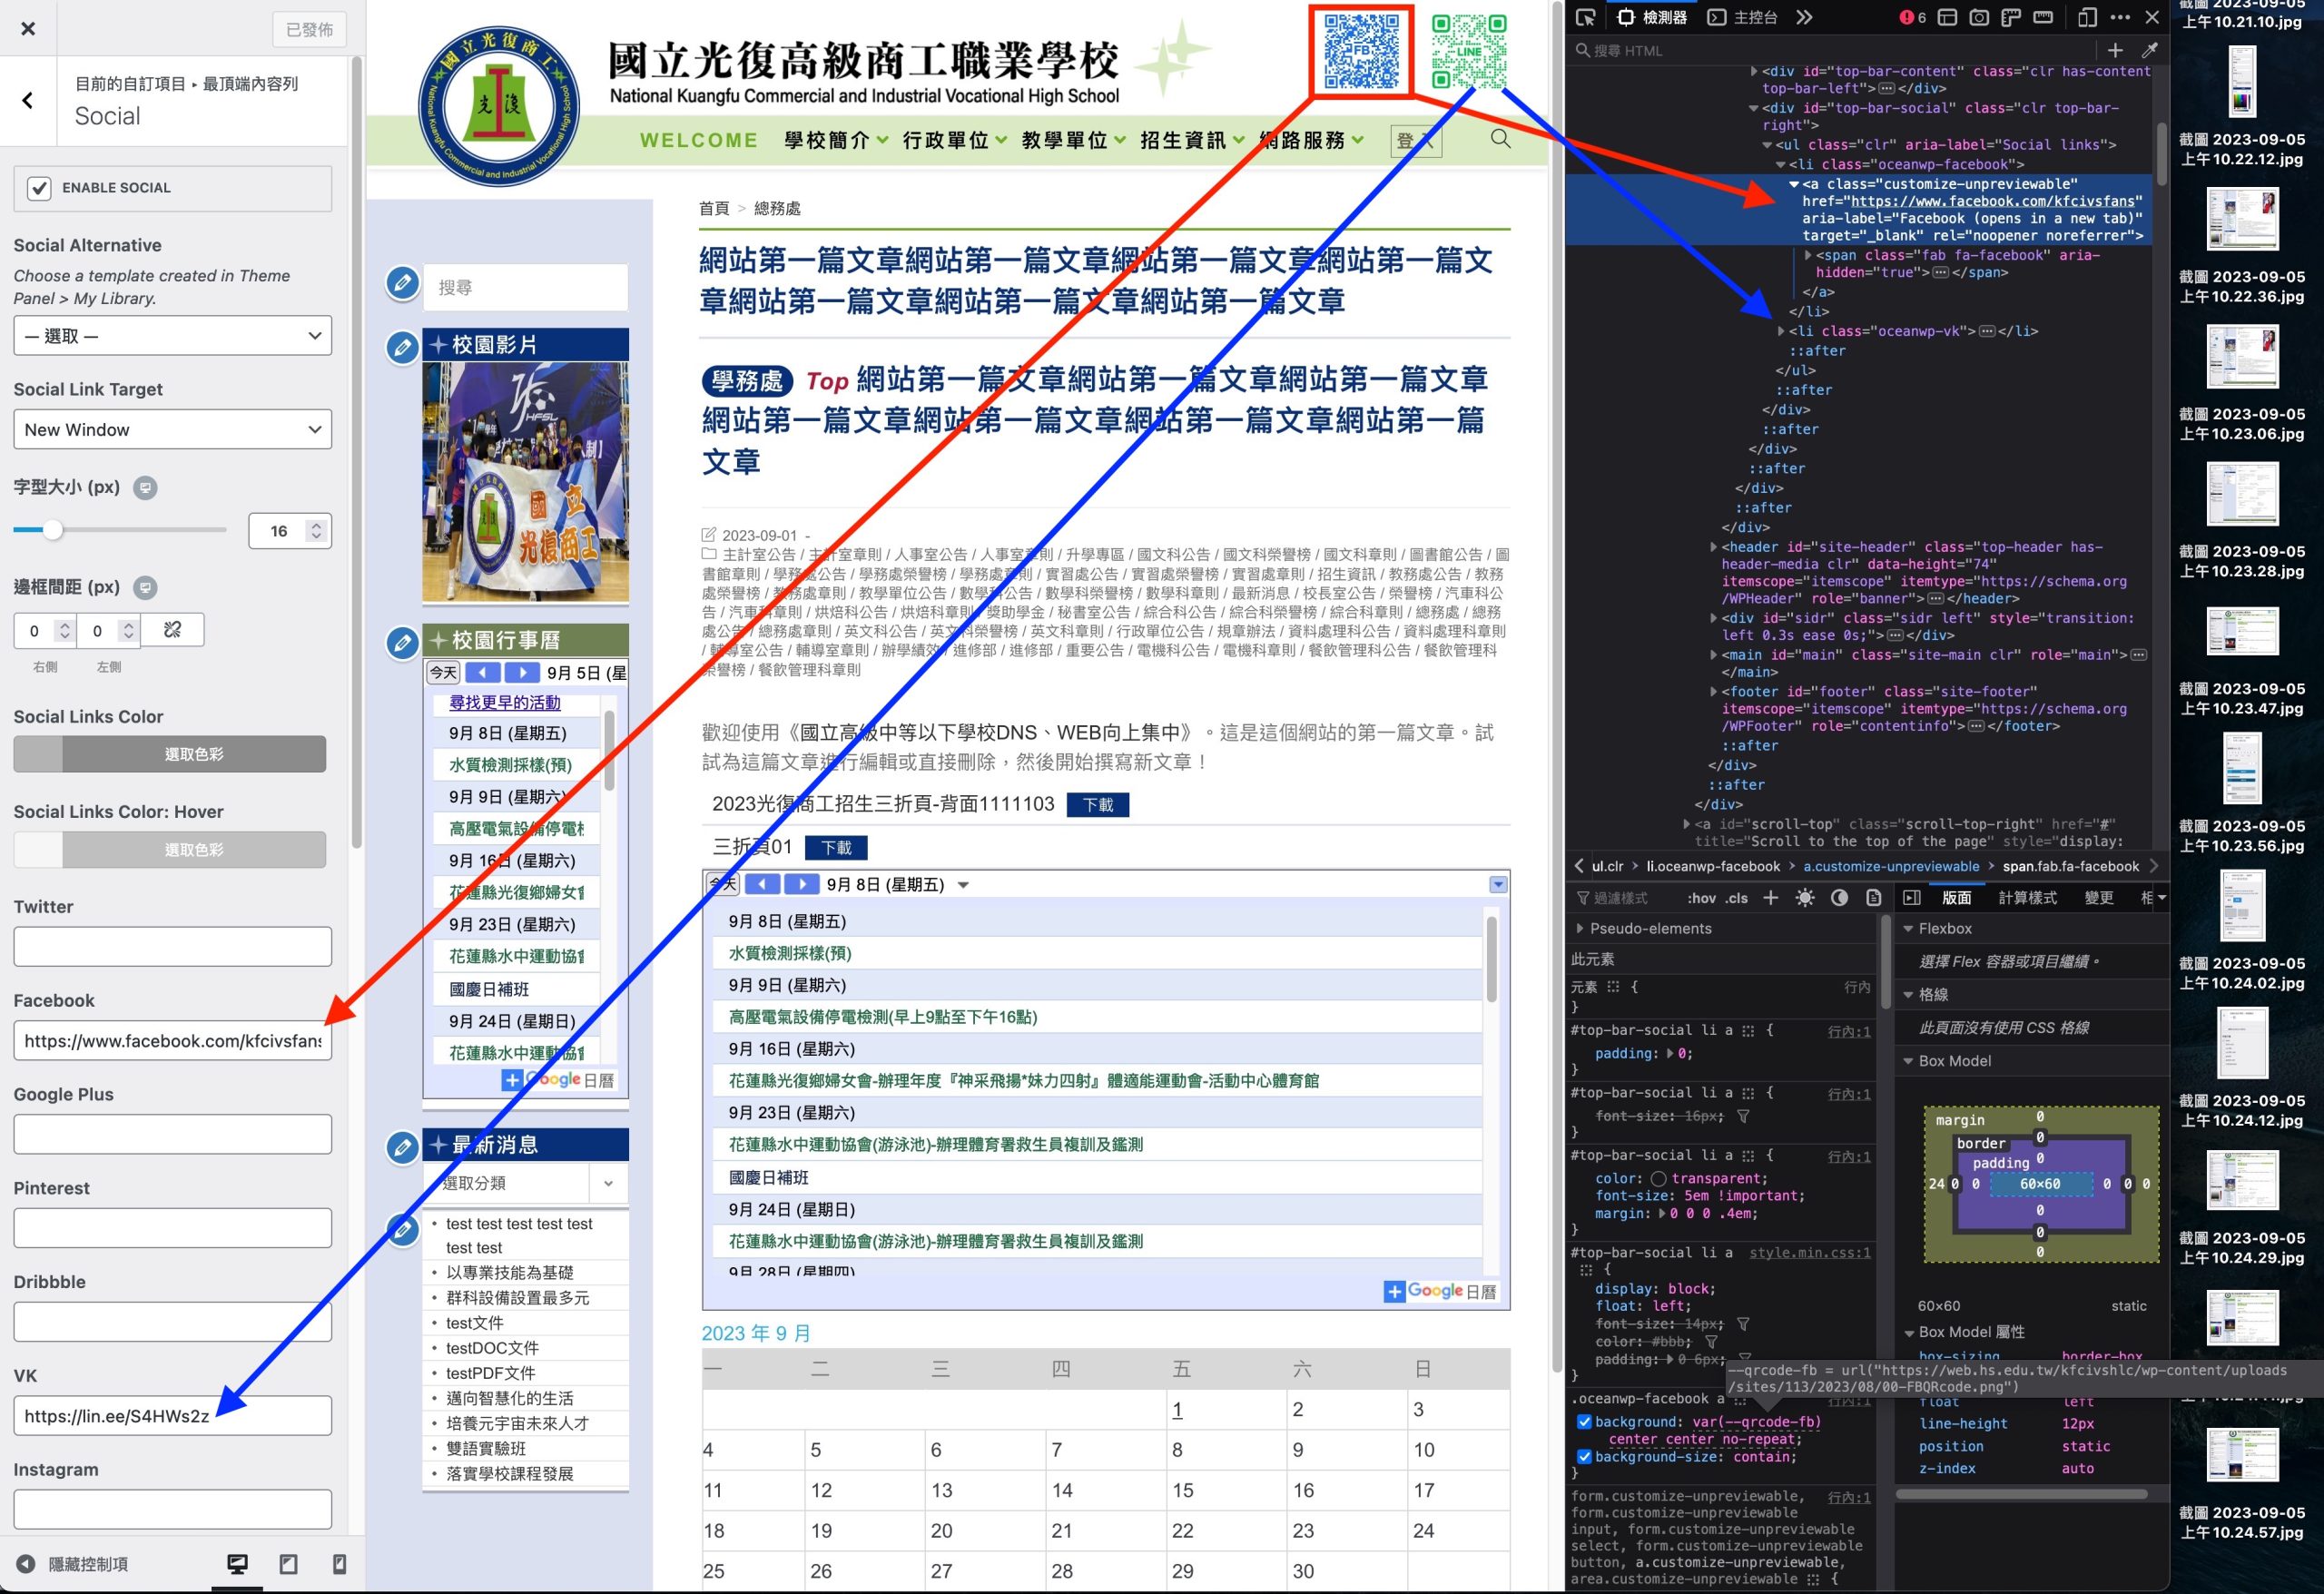Switch to mobile preview device icon

pos(339,1564)
